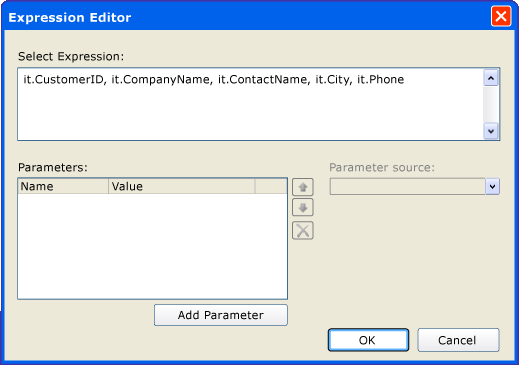
Task: Move parameter down with the down arrow button
Action: (303, 208)
